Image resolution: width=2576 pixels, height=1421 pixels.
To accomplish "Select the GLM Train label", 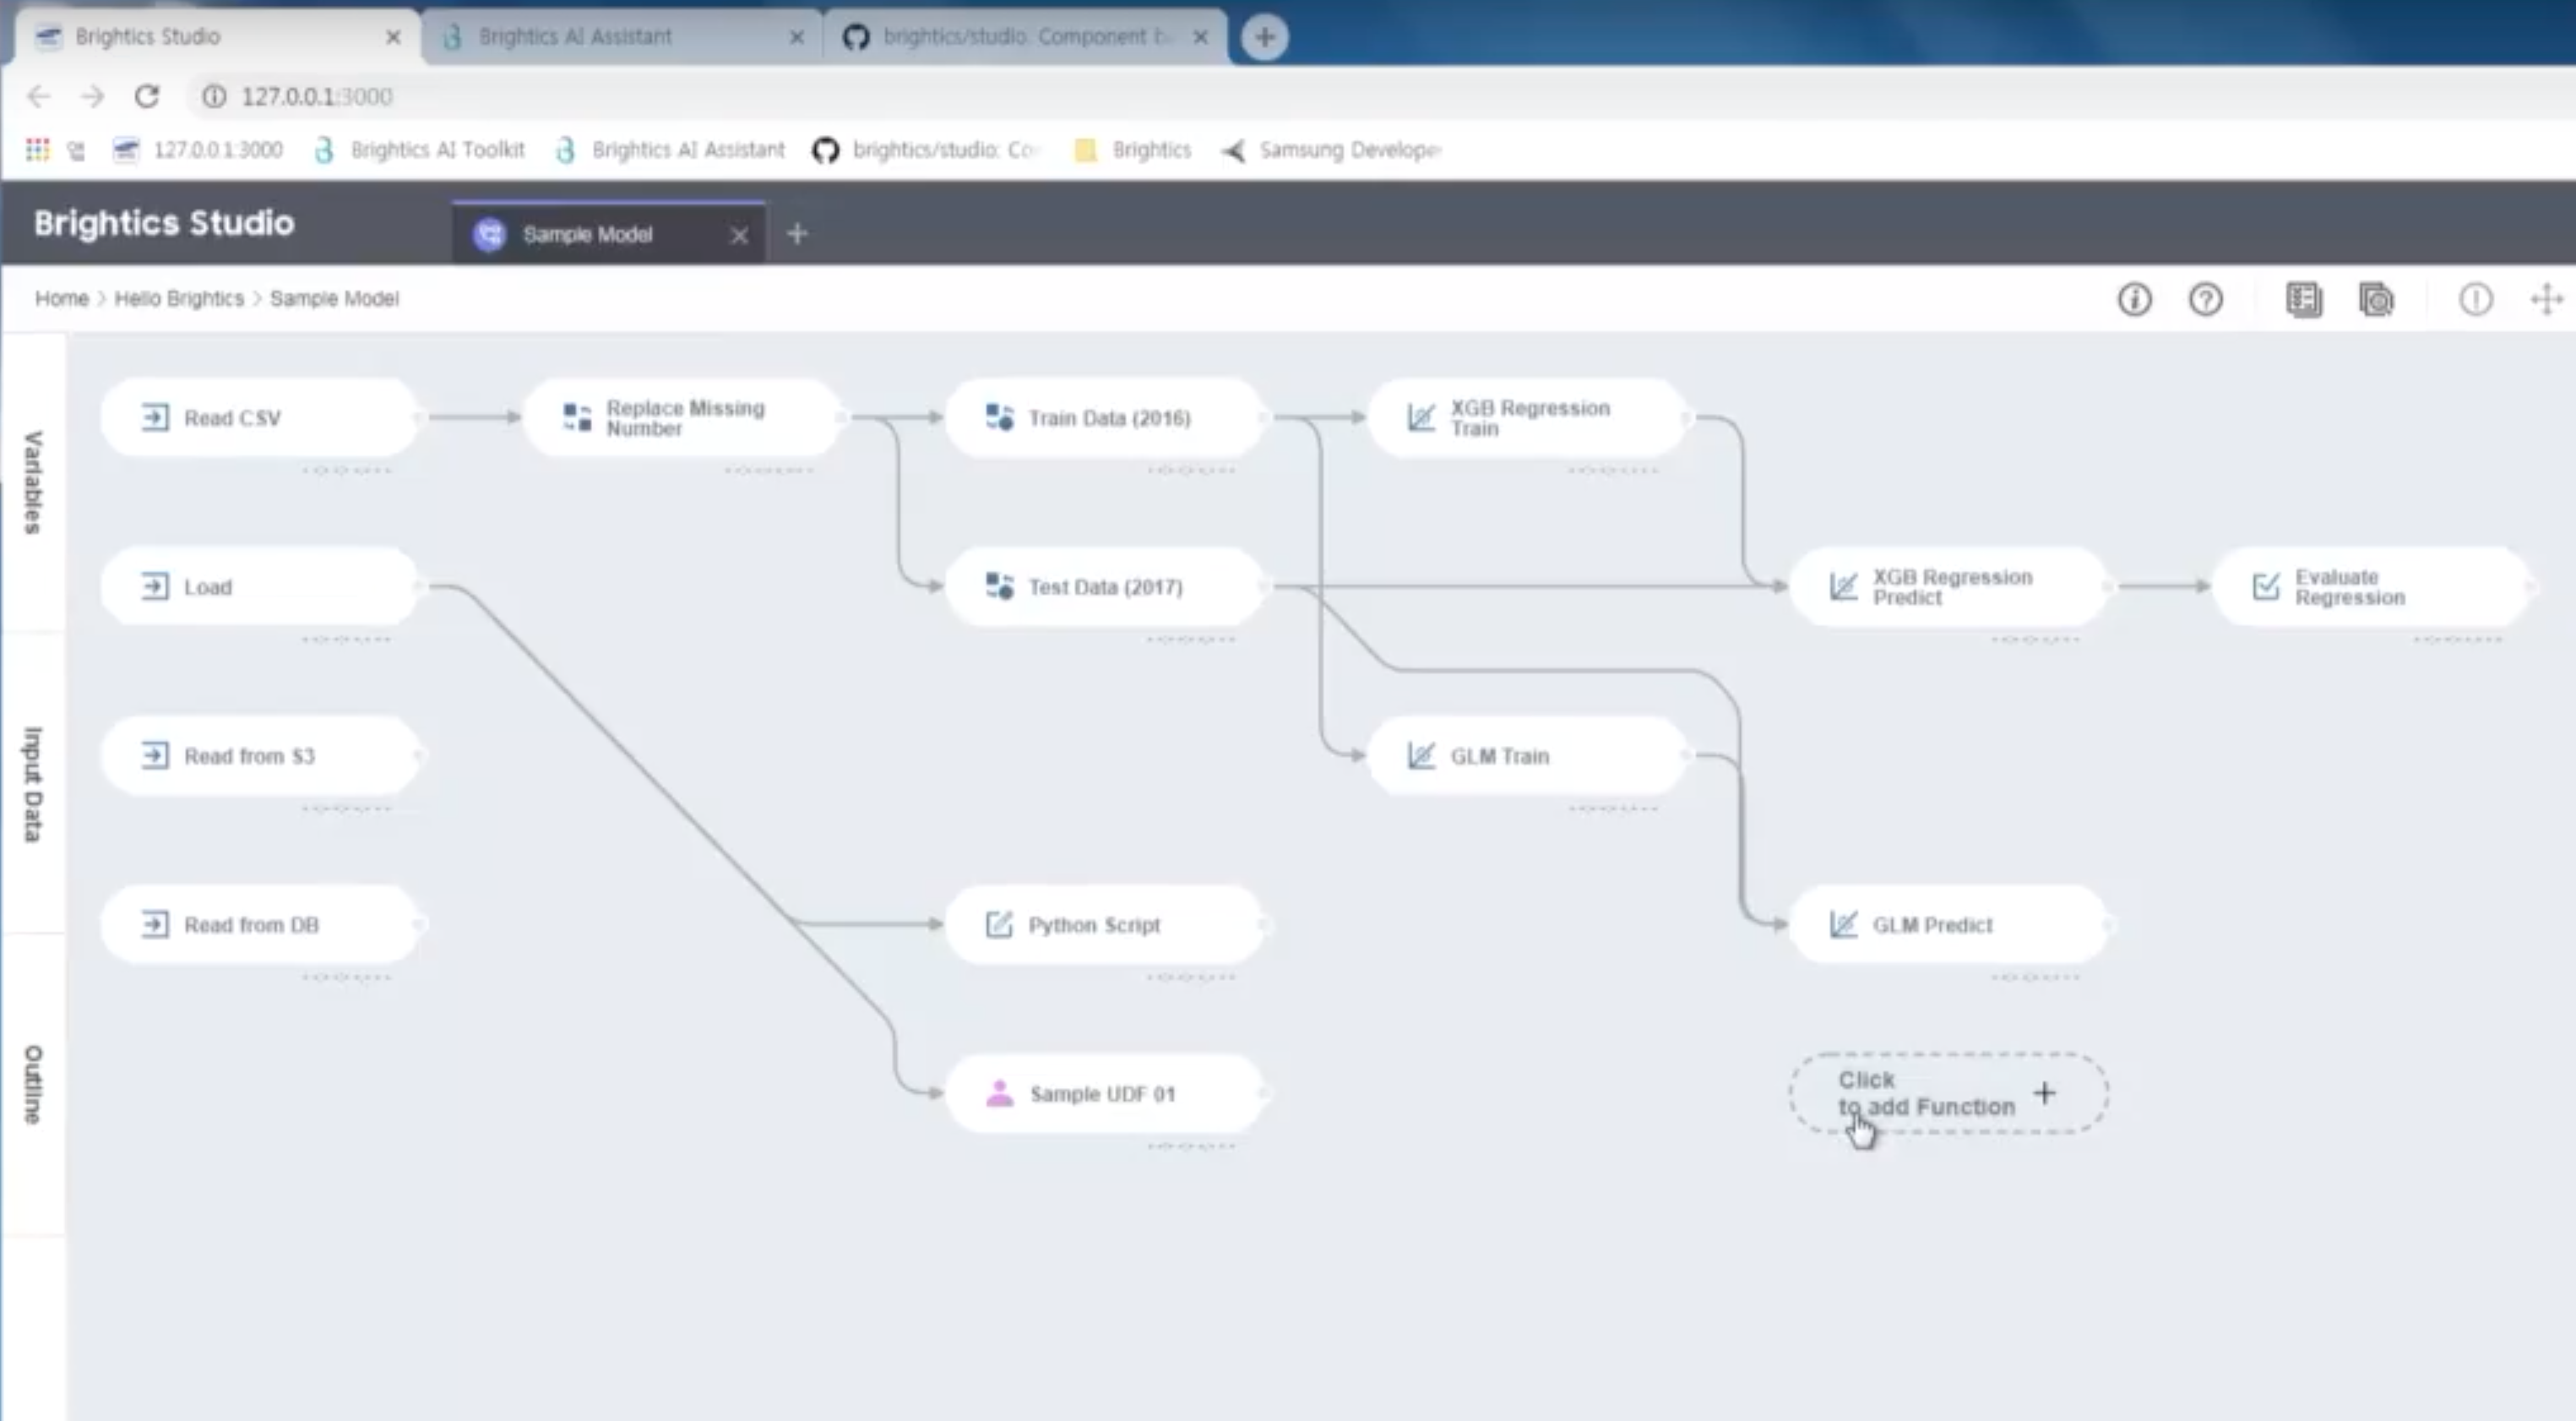I will click(1499, 756).
